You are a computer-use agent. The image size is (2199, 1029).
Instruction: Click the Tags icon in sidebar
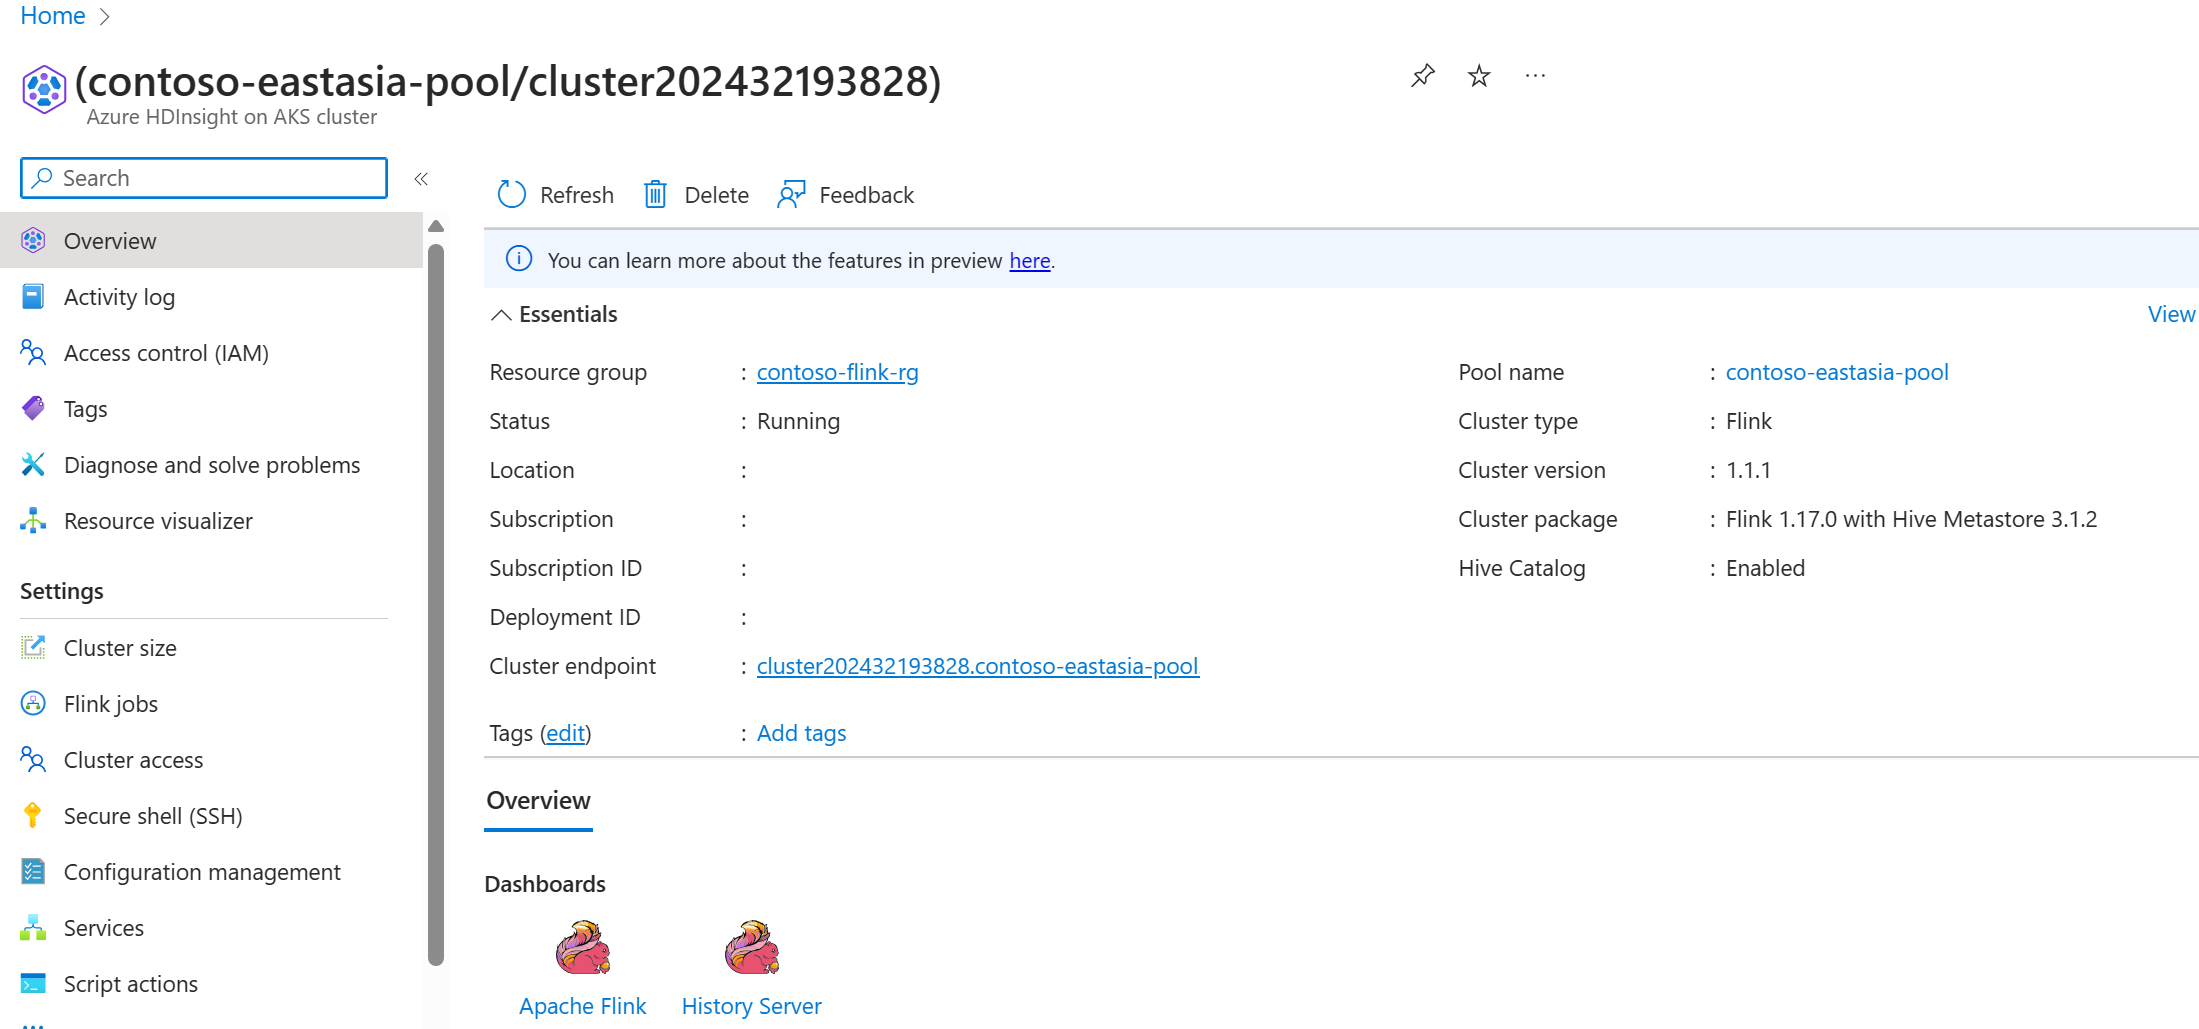[33, 408]
